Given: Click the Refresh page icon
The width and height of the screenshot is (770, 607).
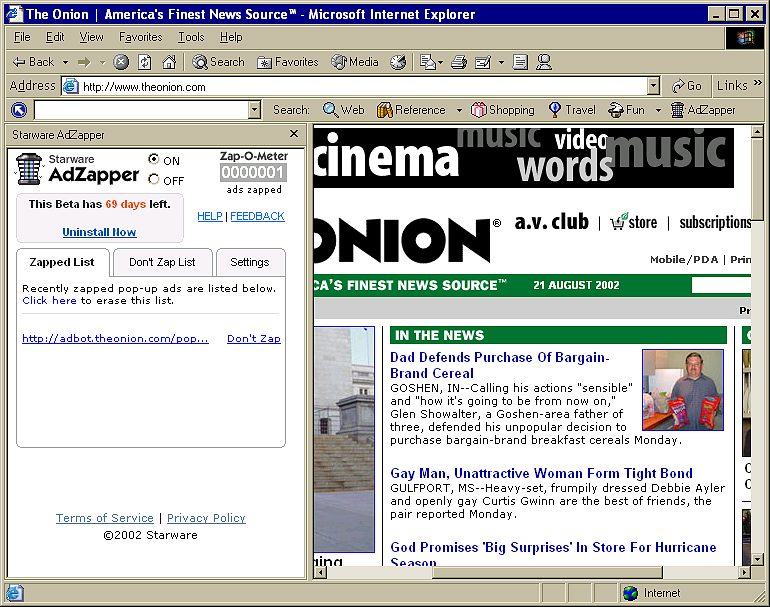Looking at the screenshot, I should 144,62.
